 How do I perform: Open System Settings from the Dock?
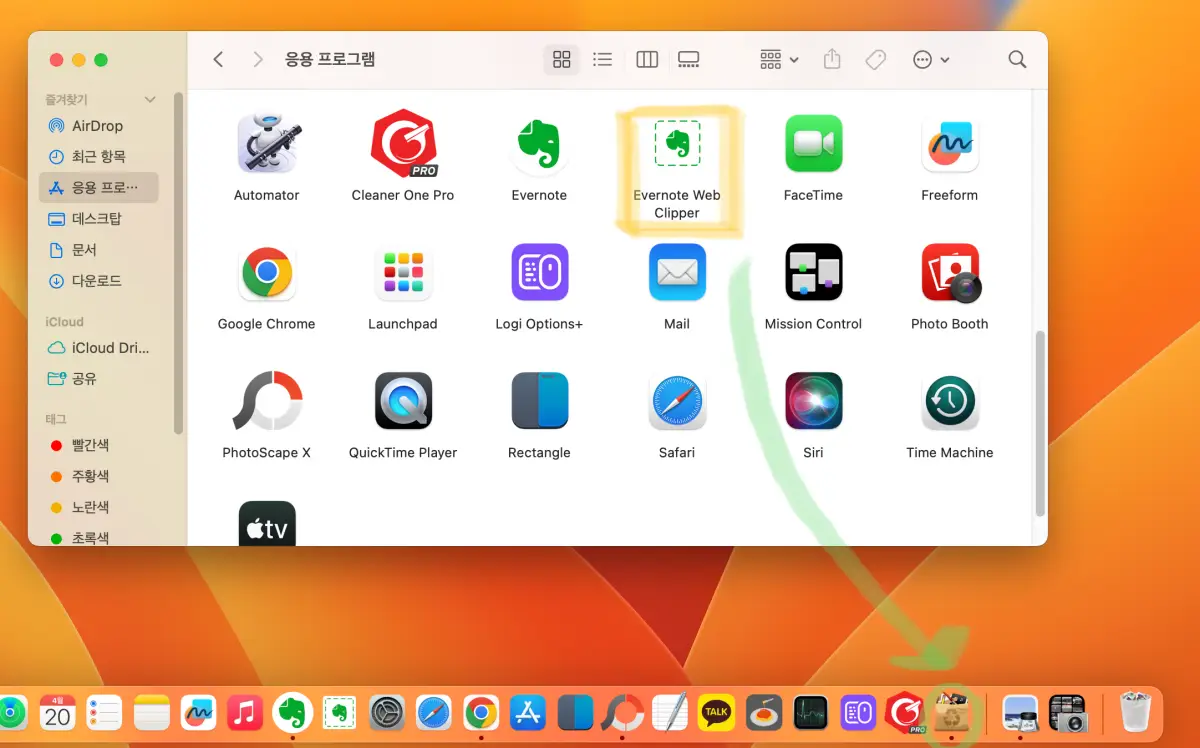[x=387, y=712]
